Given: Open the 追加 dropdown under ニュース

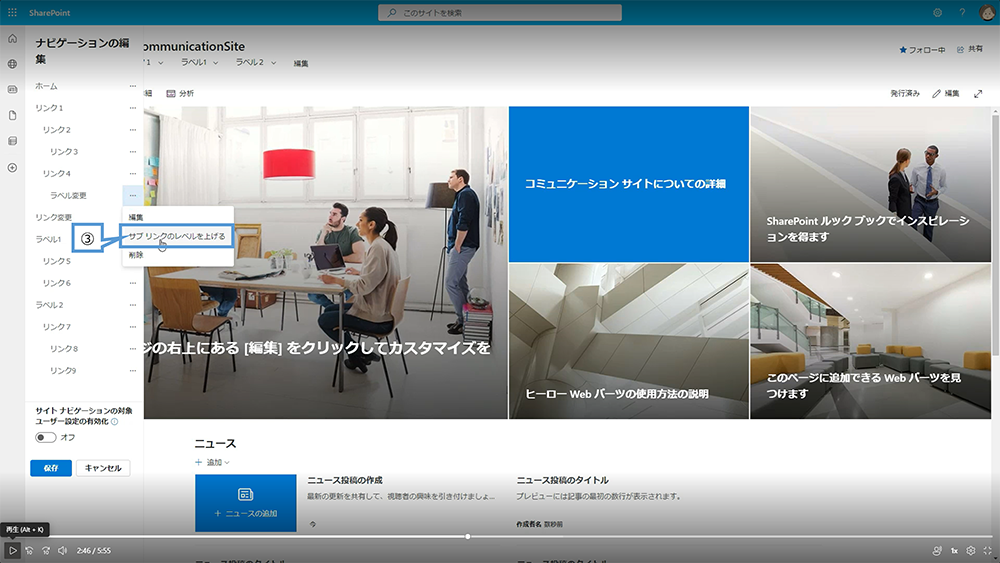Looking at the screenshot, I should click(212, 462).
